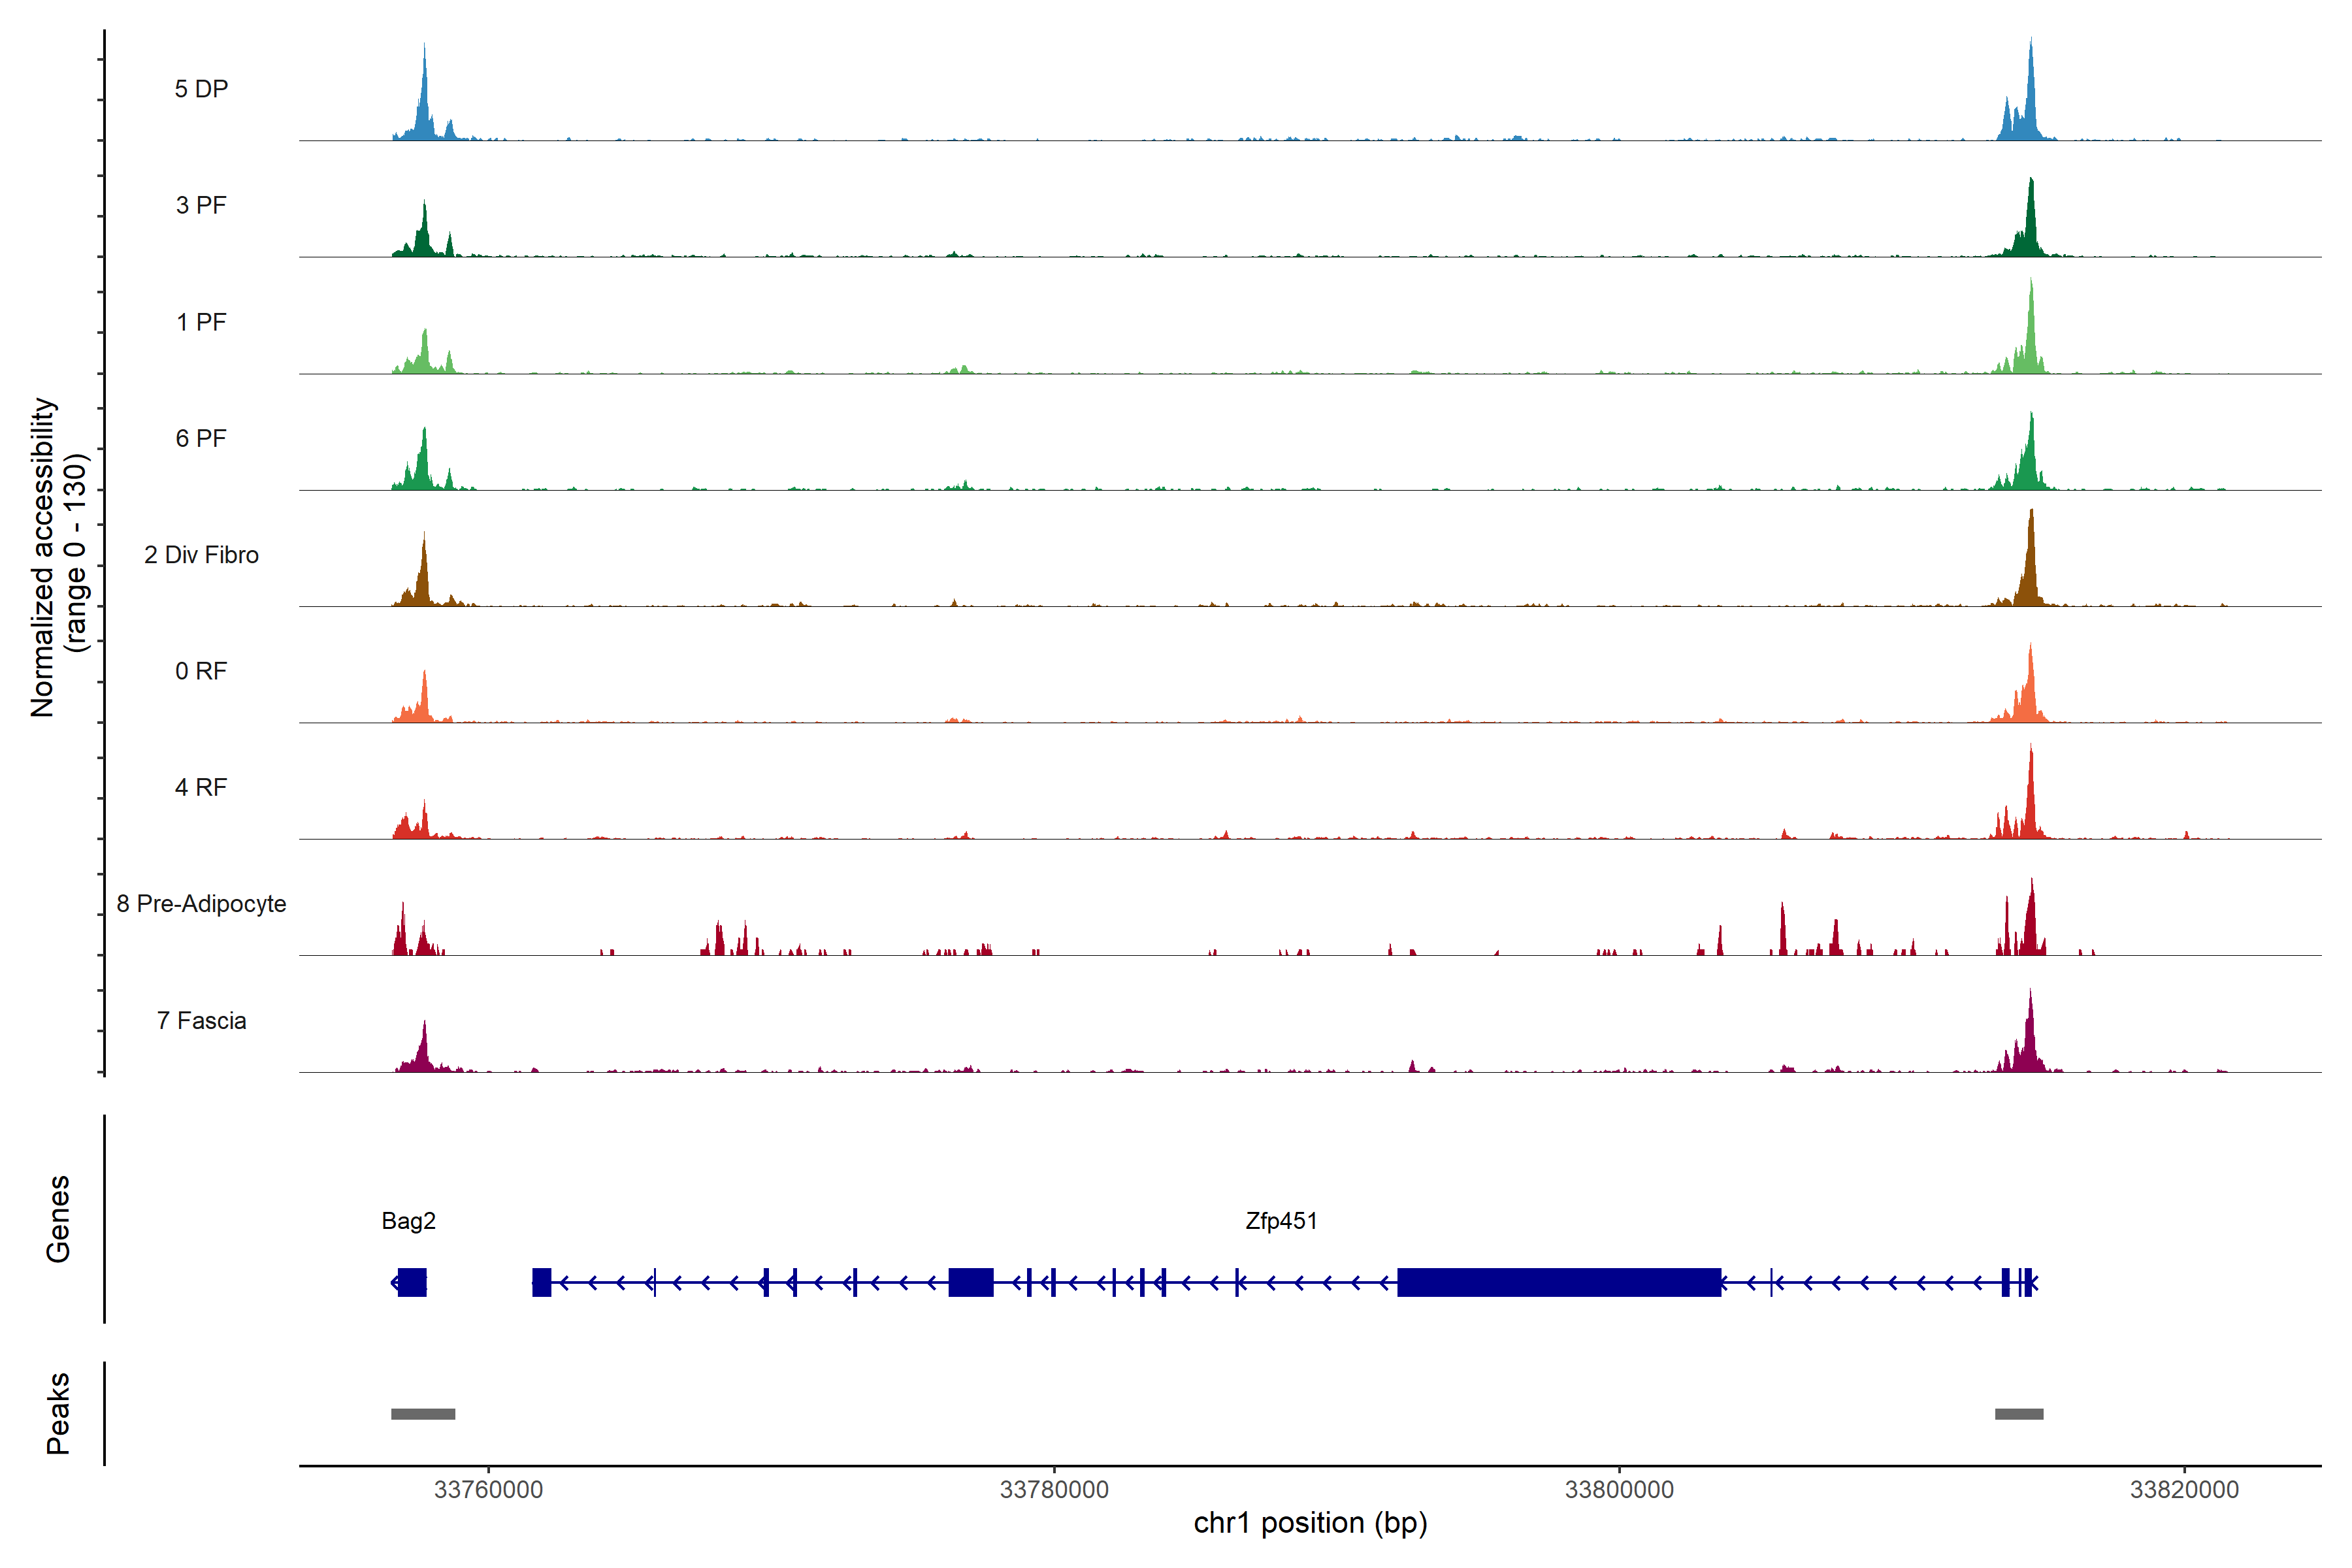
Task: Select the right gray peak bar
Action: pos(2019,1414)
